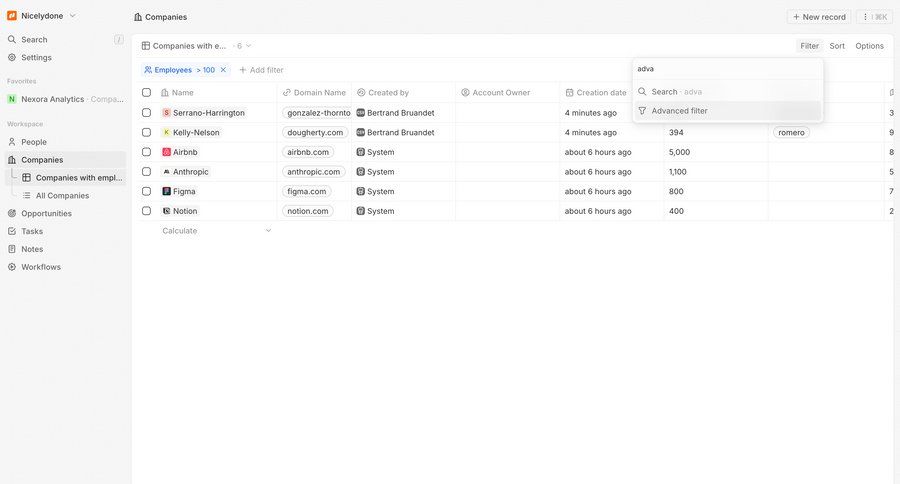Click the Workflows icon in the sidebar
Image resolution: width=900 pixels, height=484 pixels.
click(x=11, y=266)
